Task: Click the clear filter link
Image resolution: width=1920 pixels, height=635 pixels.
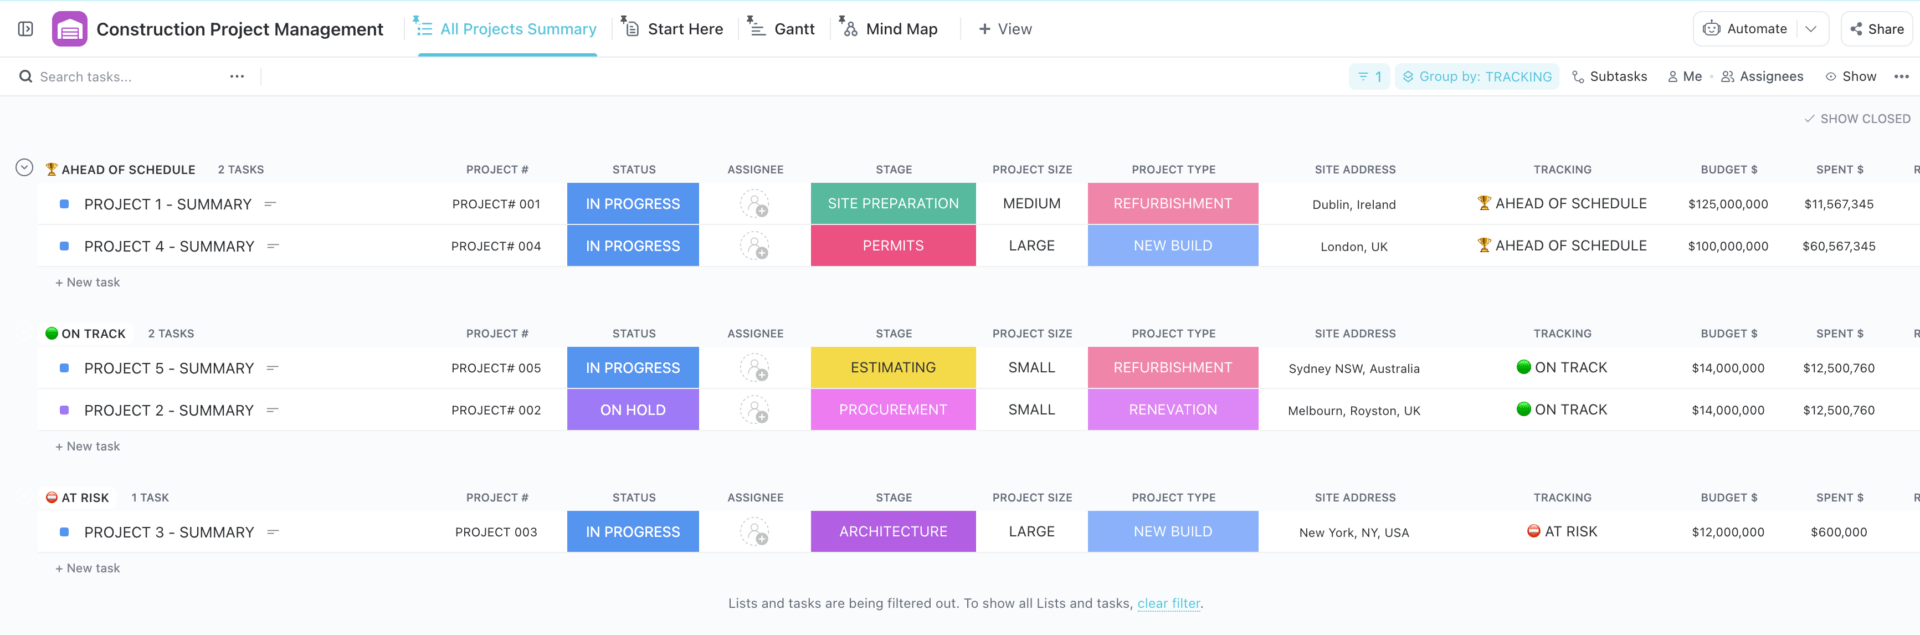Action: [x=1168, y=604]
